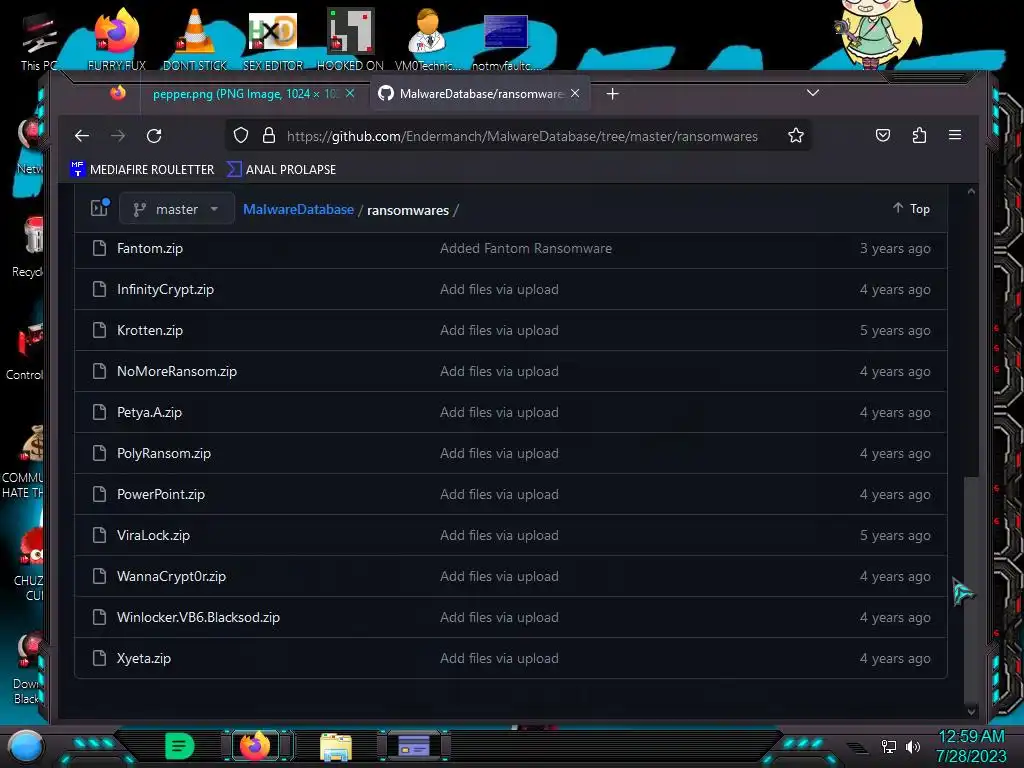1024x768 pixels.
Task: Open a new tab with plus button
Action: 612,94
